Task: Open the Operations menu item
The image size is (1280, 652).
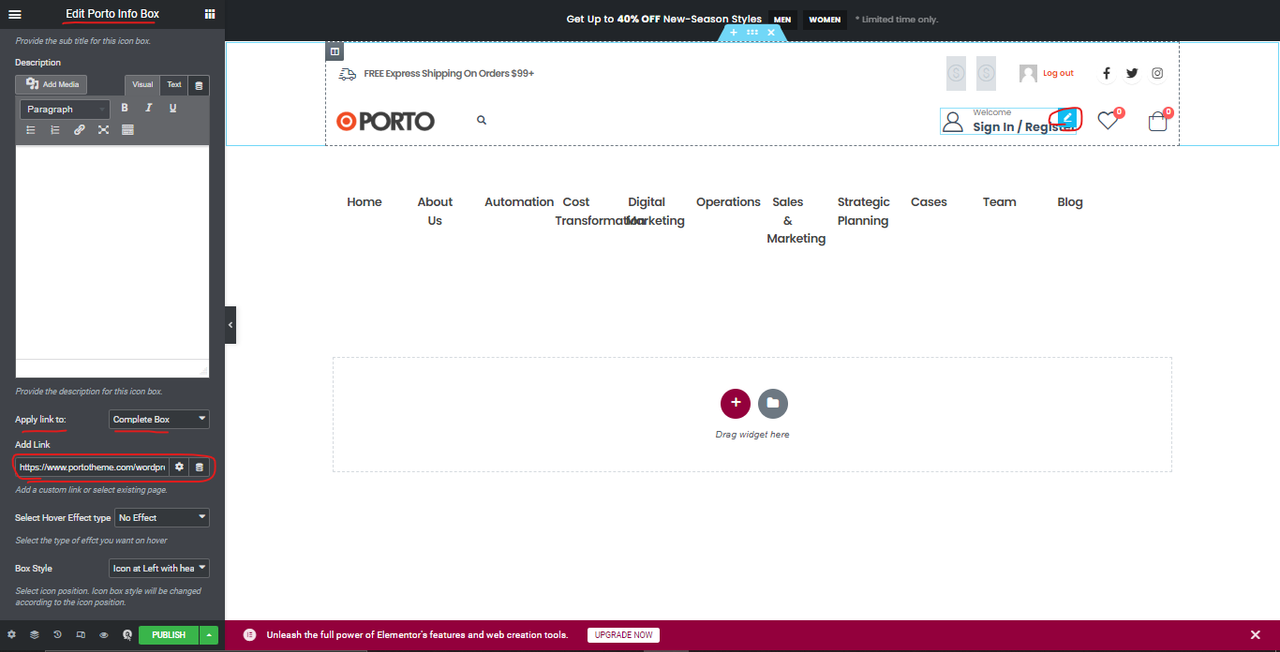Action: click(728, 202)
